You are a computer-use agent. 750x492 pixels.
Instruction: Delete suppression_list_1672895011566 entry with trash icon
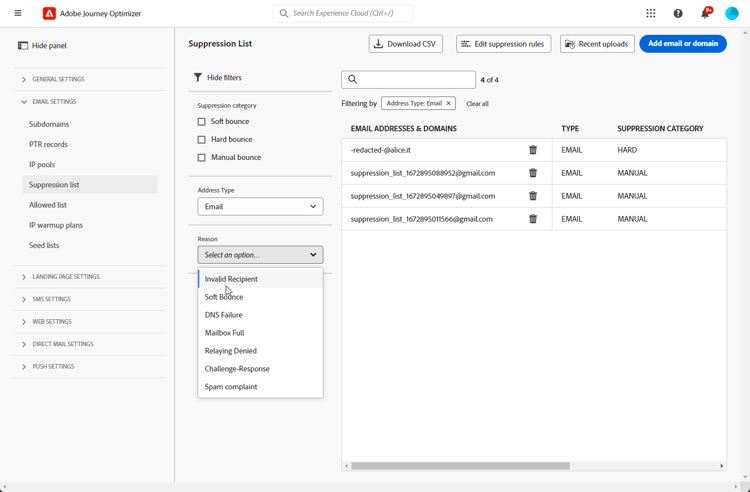coord(533,219)
